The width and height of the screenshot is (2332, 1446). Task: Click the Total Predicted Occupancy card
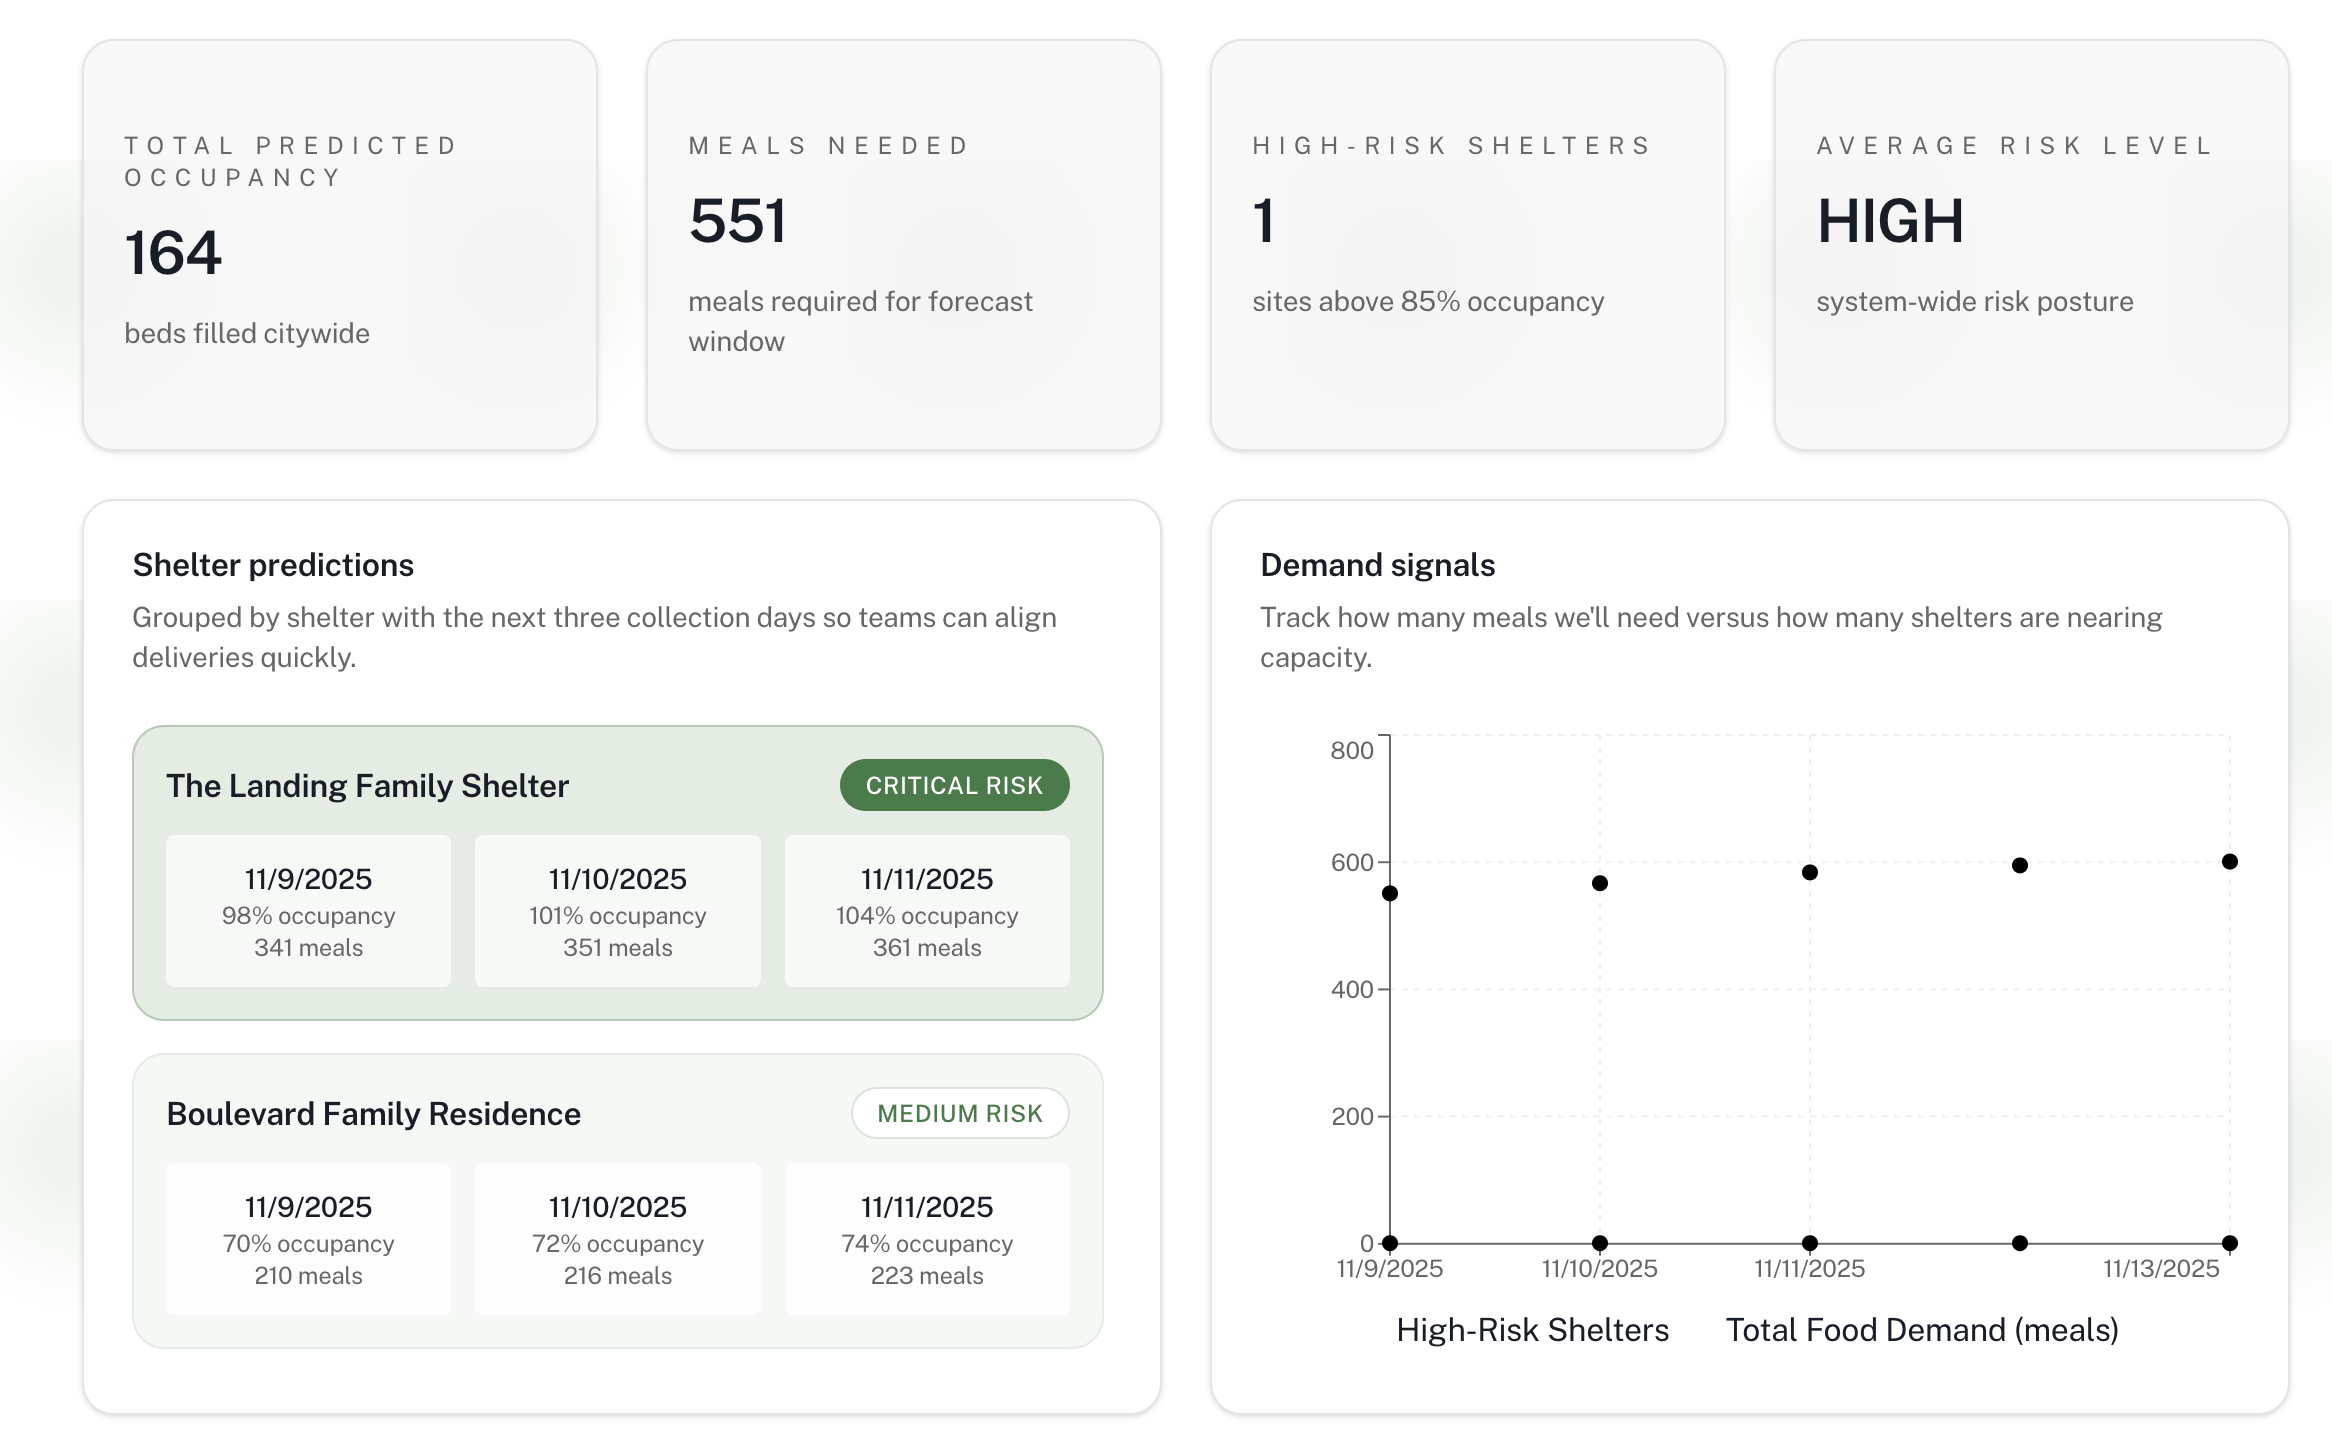[340, 245]
